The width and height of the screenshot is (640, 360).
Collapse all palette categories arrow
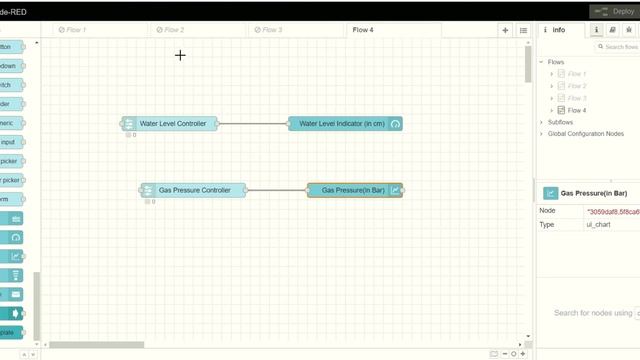pyautogui.click(x=24, y=355)
